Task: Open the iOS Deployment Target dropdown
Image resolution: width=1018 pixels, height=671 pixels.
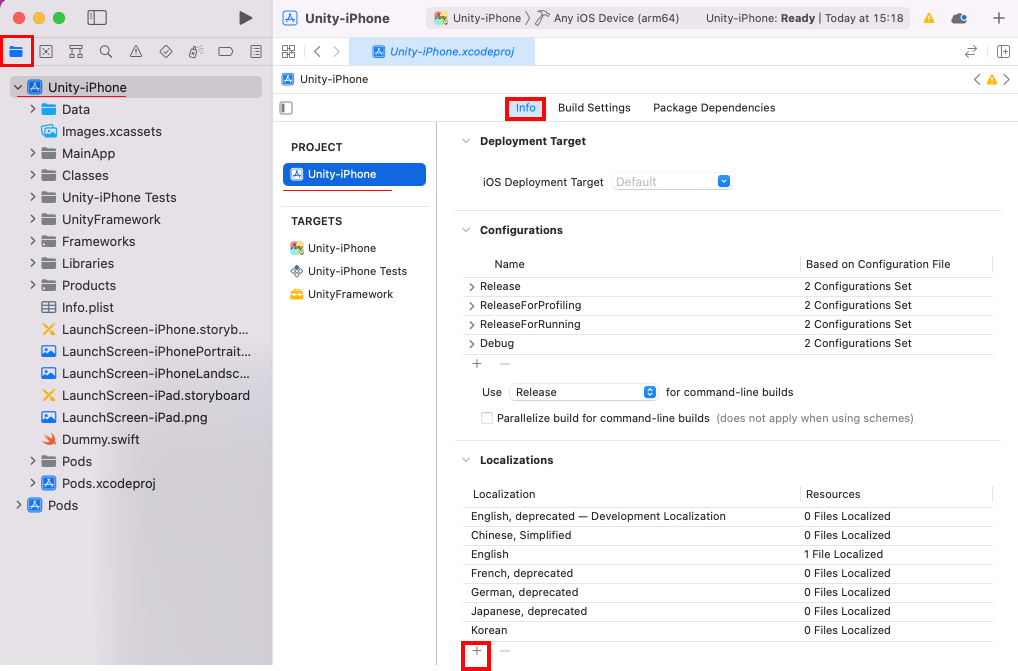Action: (x=672, y=182)
